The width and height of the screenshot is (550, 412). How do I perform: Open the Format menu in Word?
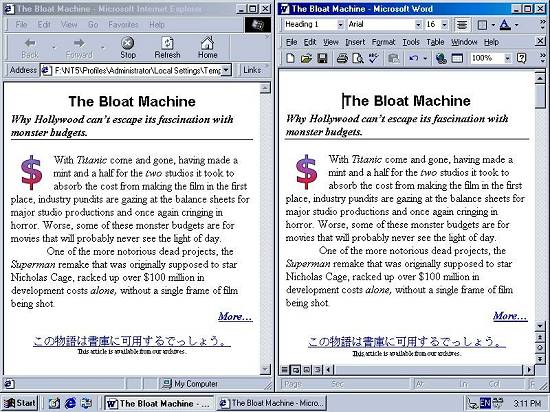pos(383,42)
